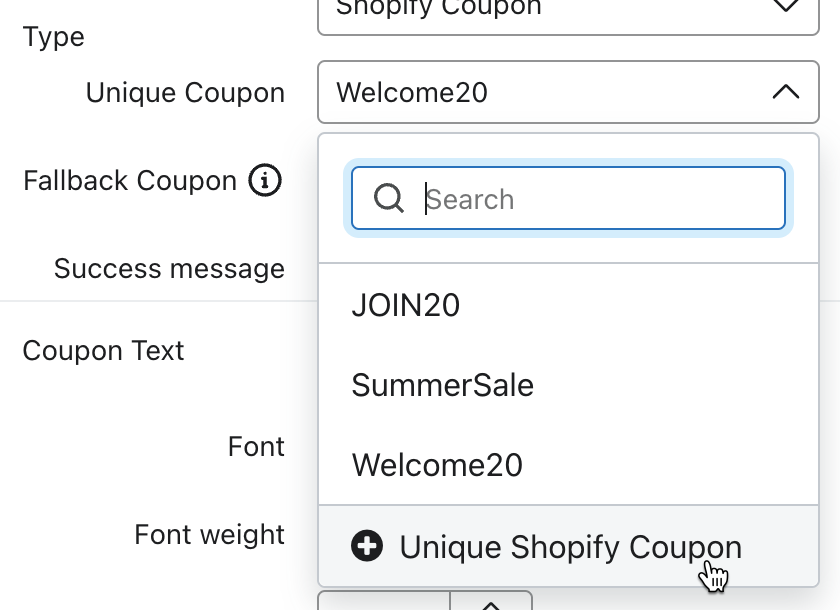This screenshot has height=610, width=840.
Task: Click the downward chevron on Shopify Coupon selector
Action: coord(787,8)
